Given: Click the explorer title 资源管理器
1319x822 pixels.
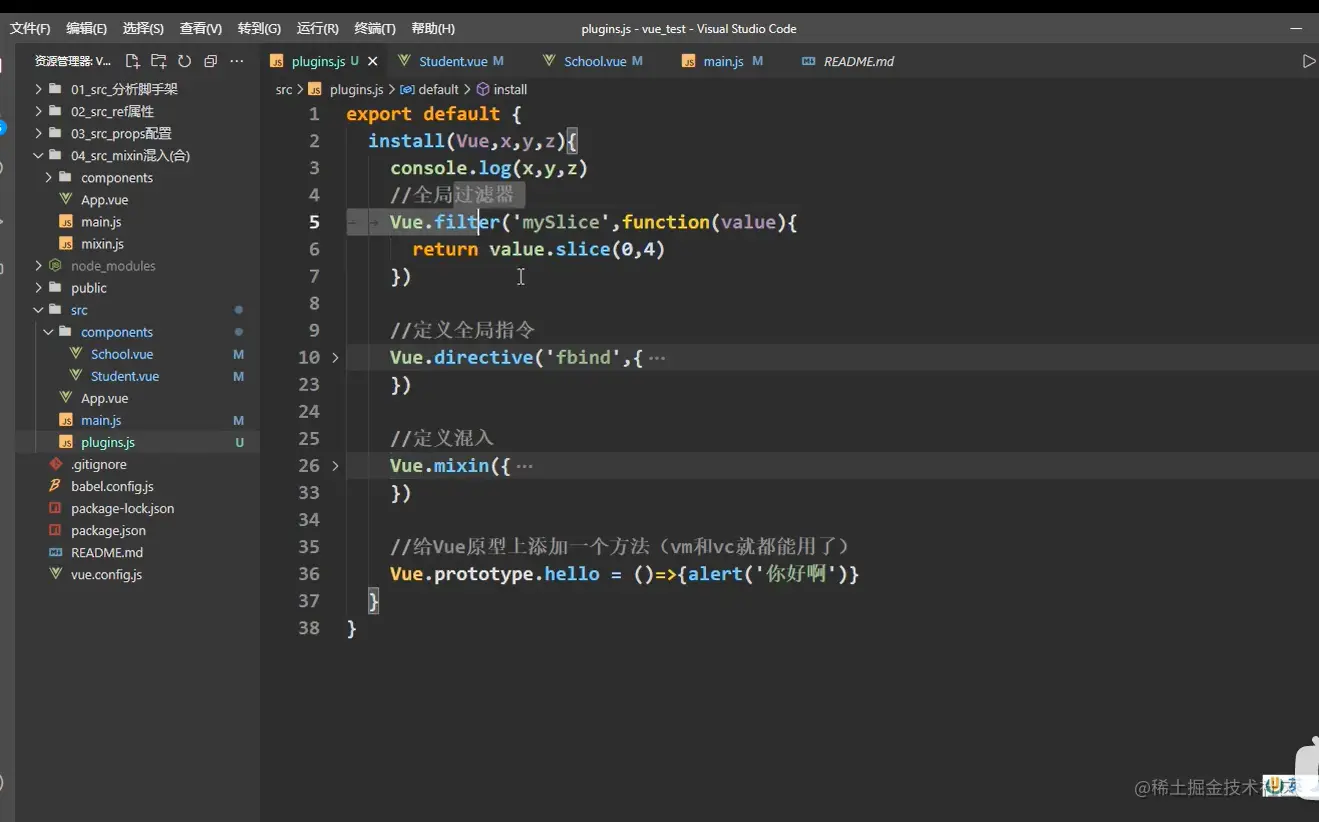Looking at the screenshot, I should [72, 61].
